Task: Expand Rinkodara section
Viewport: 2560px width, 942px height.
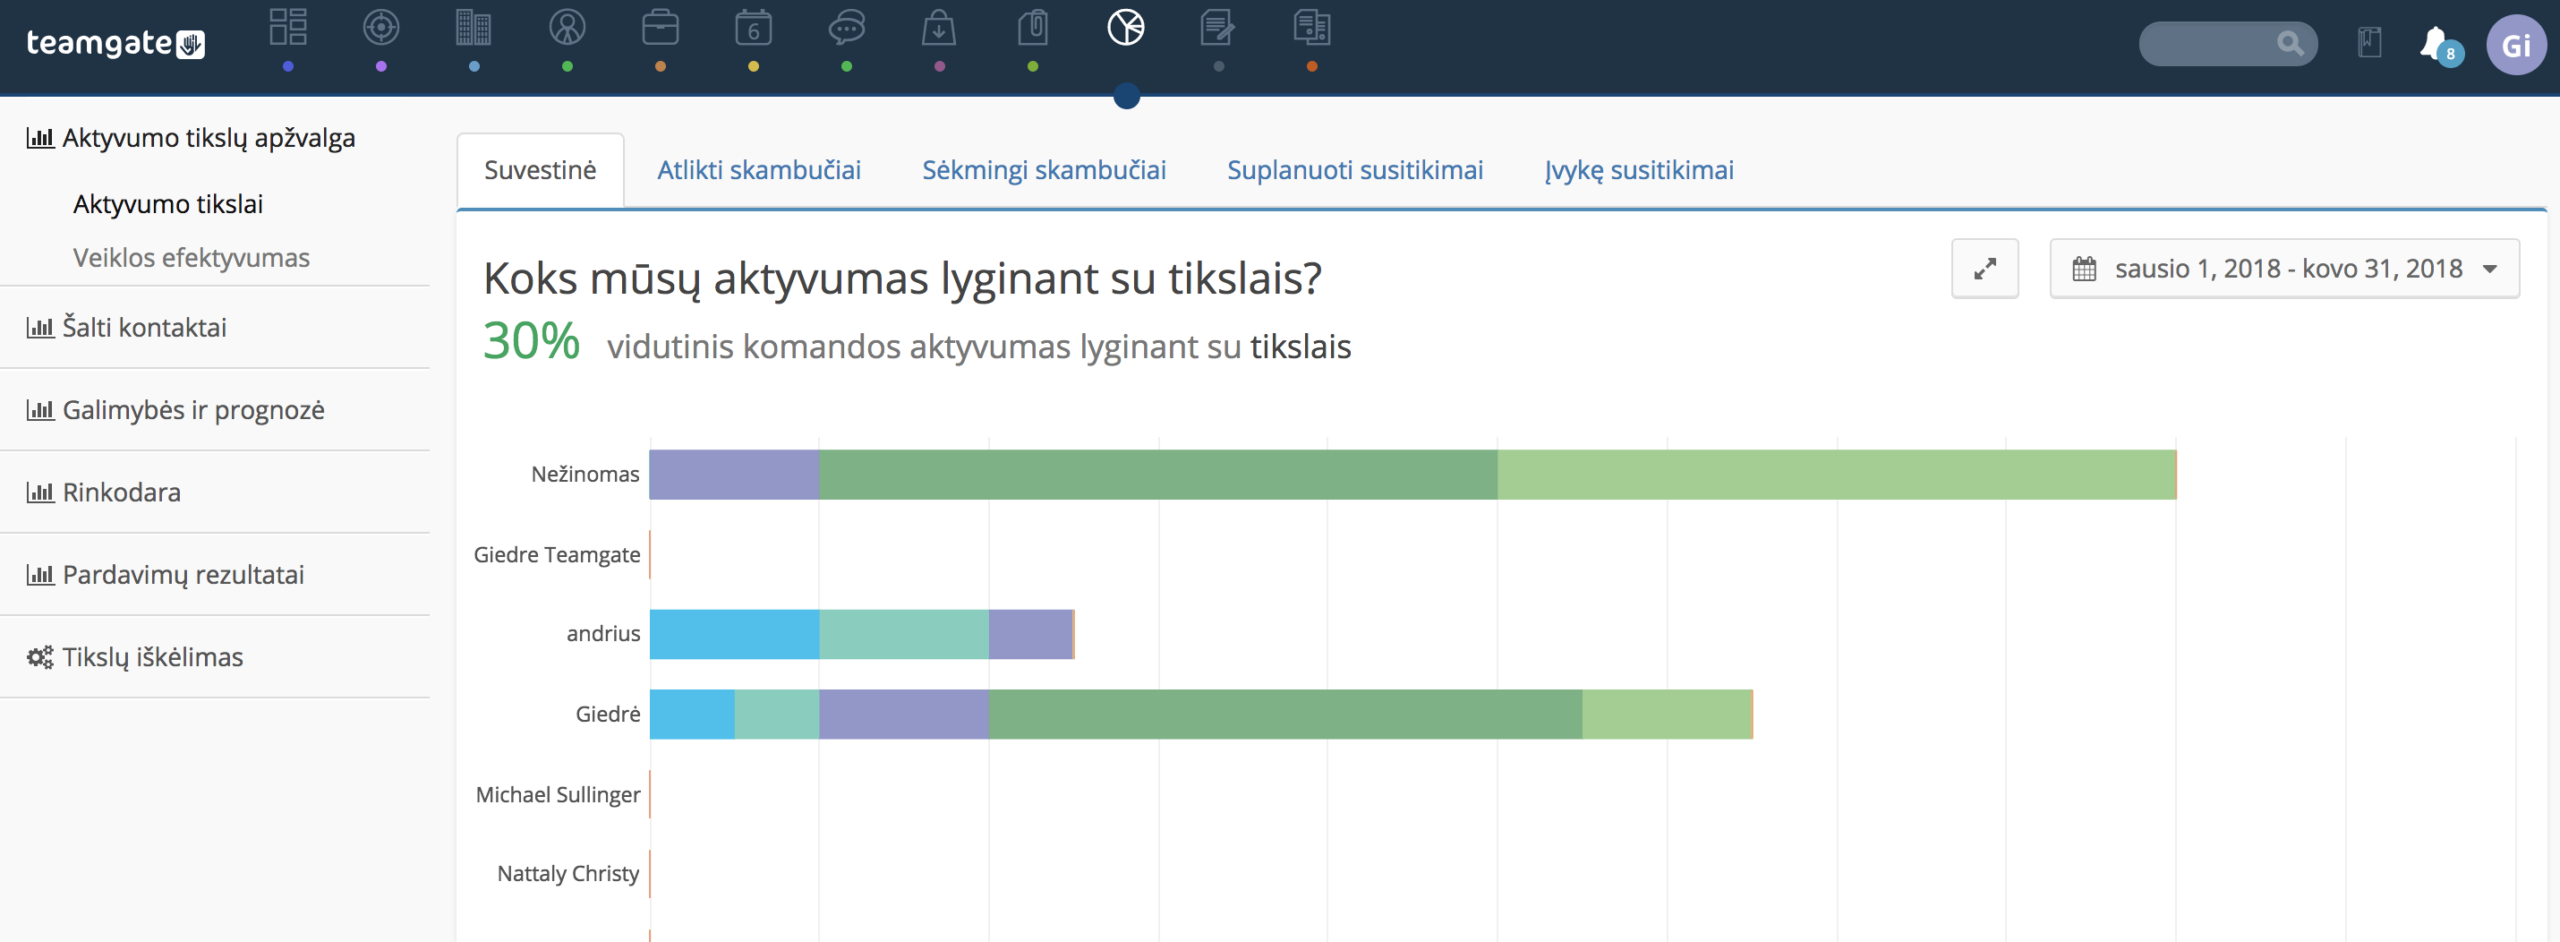Action: 104,492
